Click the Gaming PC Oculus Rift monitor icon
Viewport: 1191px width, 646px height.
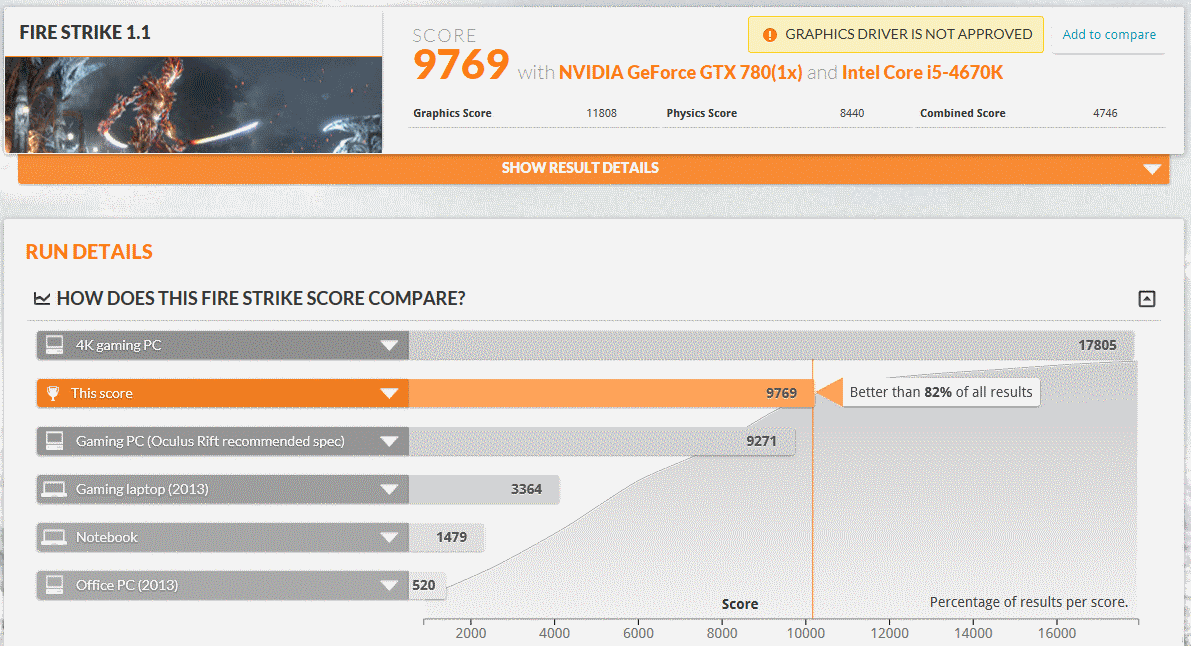click(55, 441)
